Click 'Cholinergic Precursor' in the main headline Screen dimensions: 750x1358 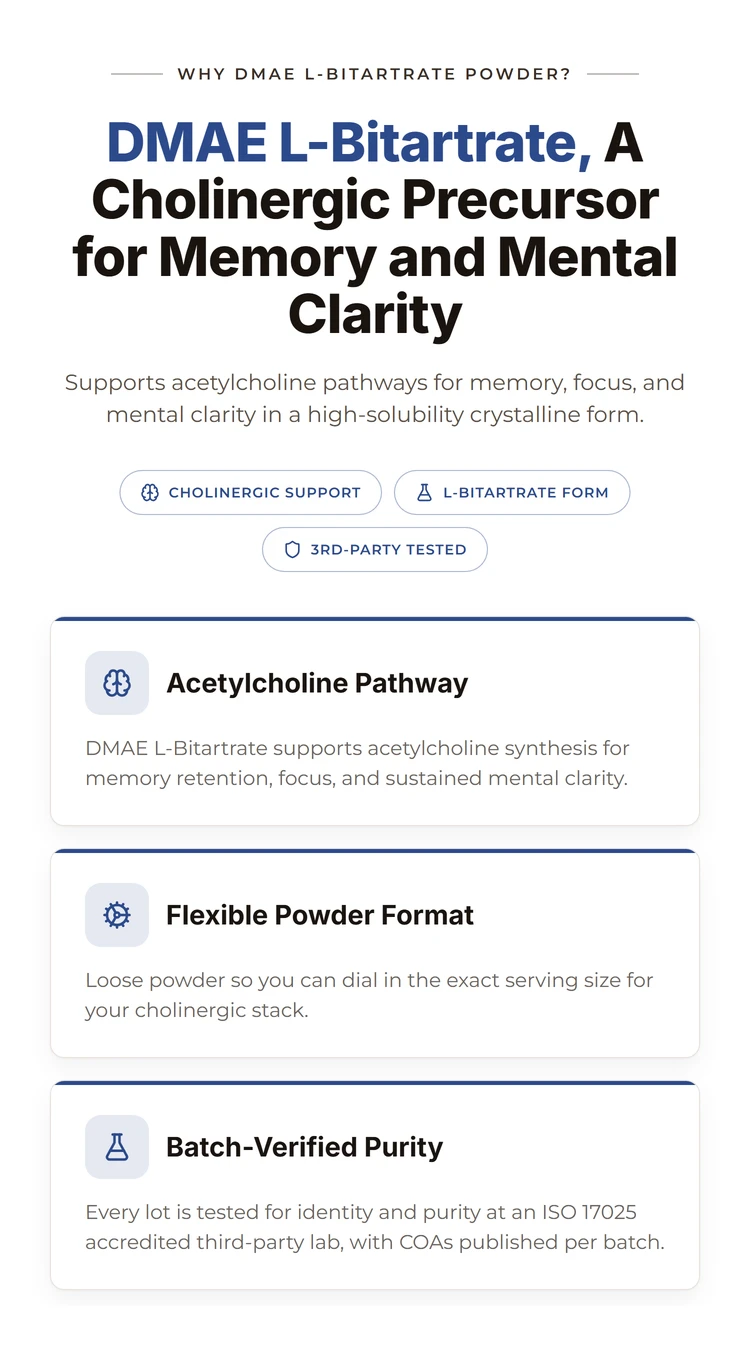point(375,200)
